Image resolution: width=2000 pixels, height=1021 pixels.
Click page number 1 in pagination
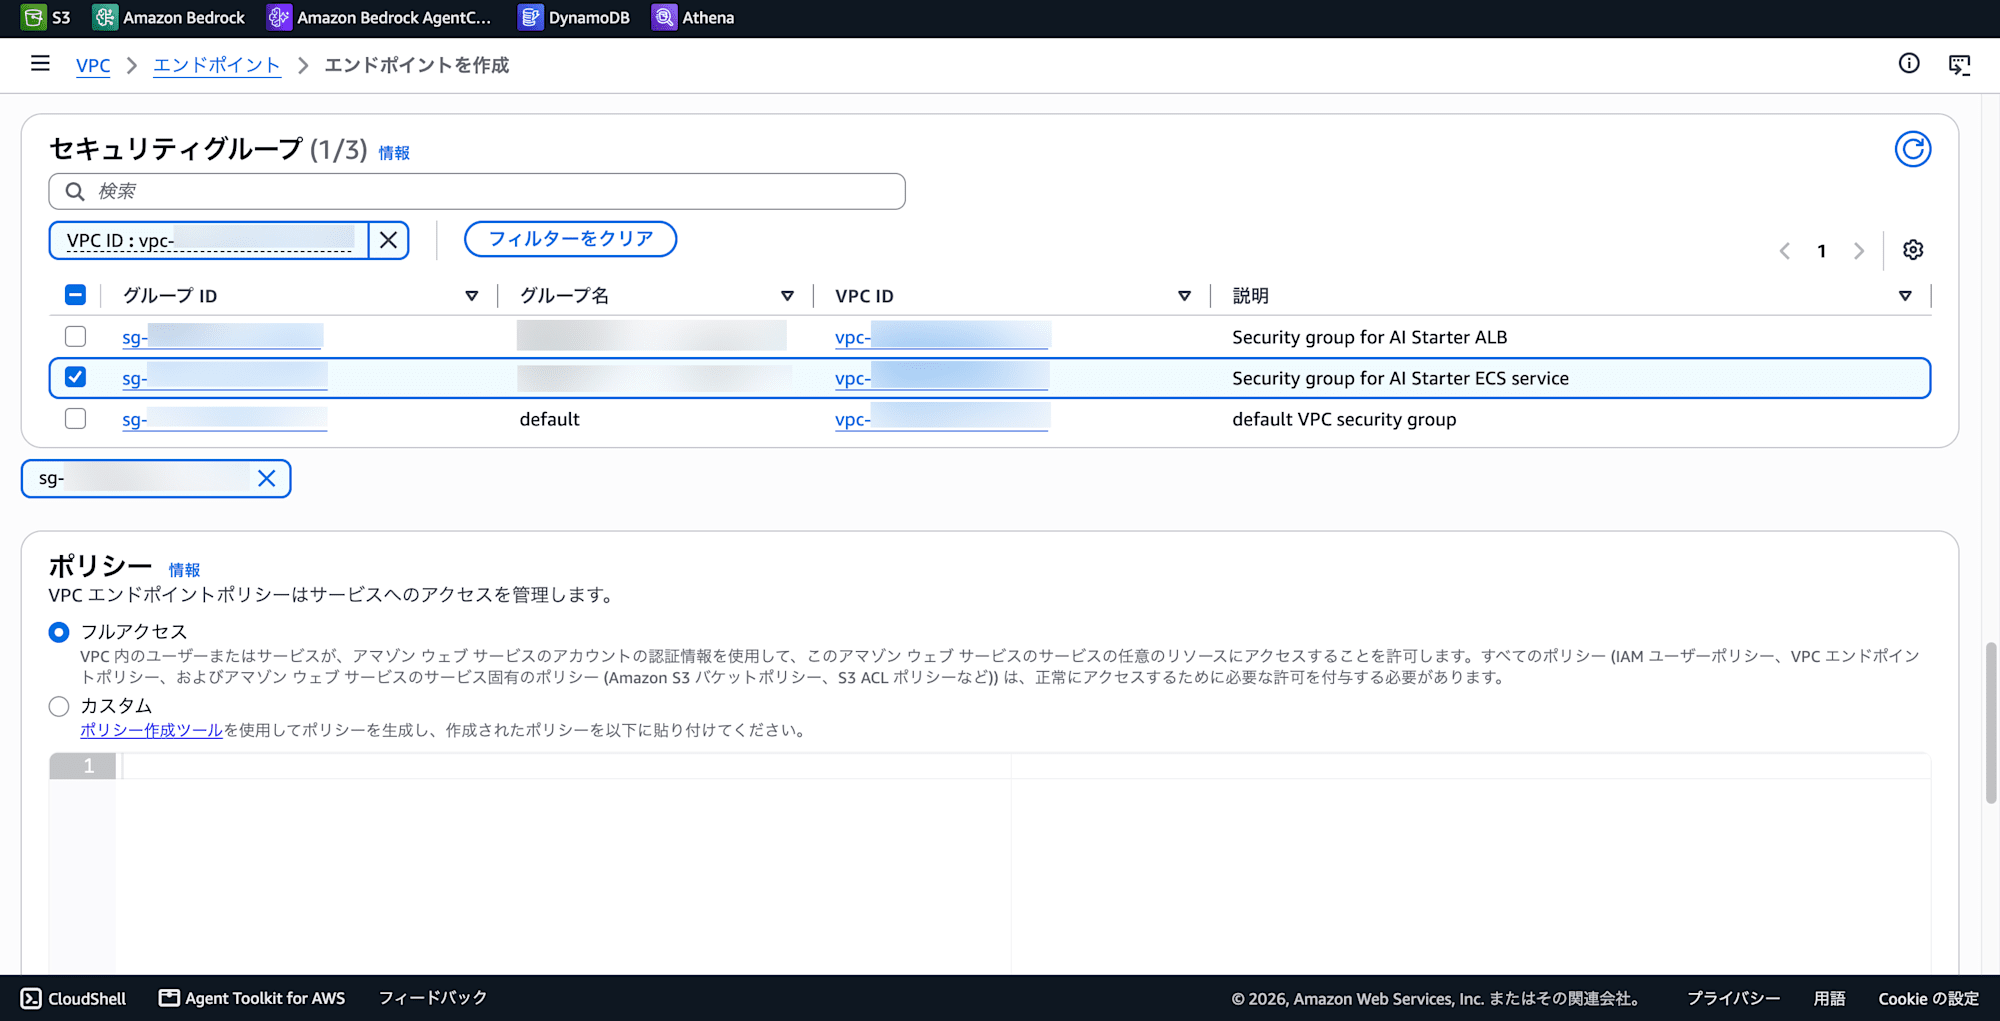click(x=1822, y=251)
